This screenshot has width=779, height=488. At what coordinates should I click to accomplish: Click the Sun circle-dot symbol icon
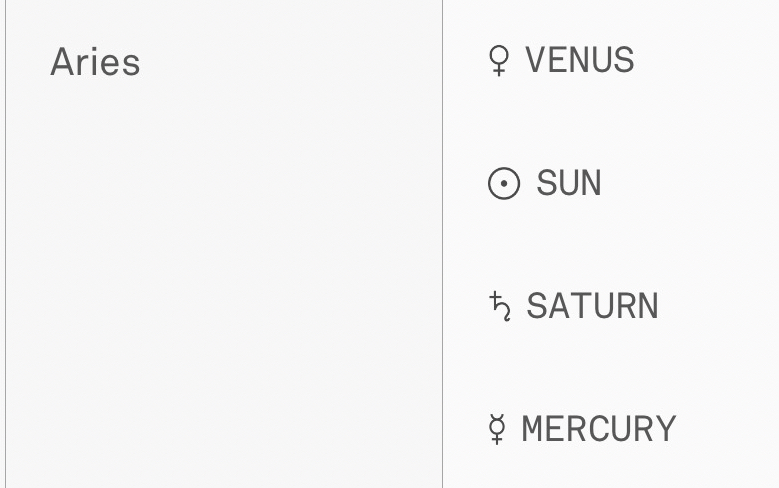click(504, 184)
